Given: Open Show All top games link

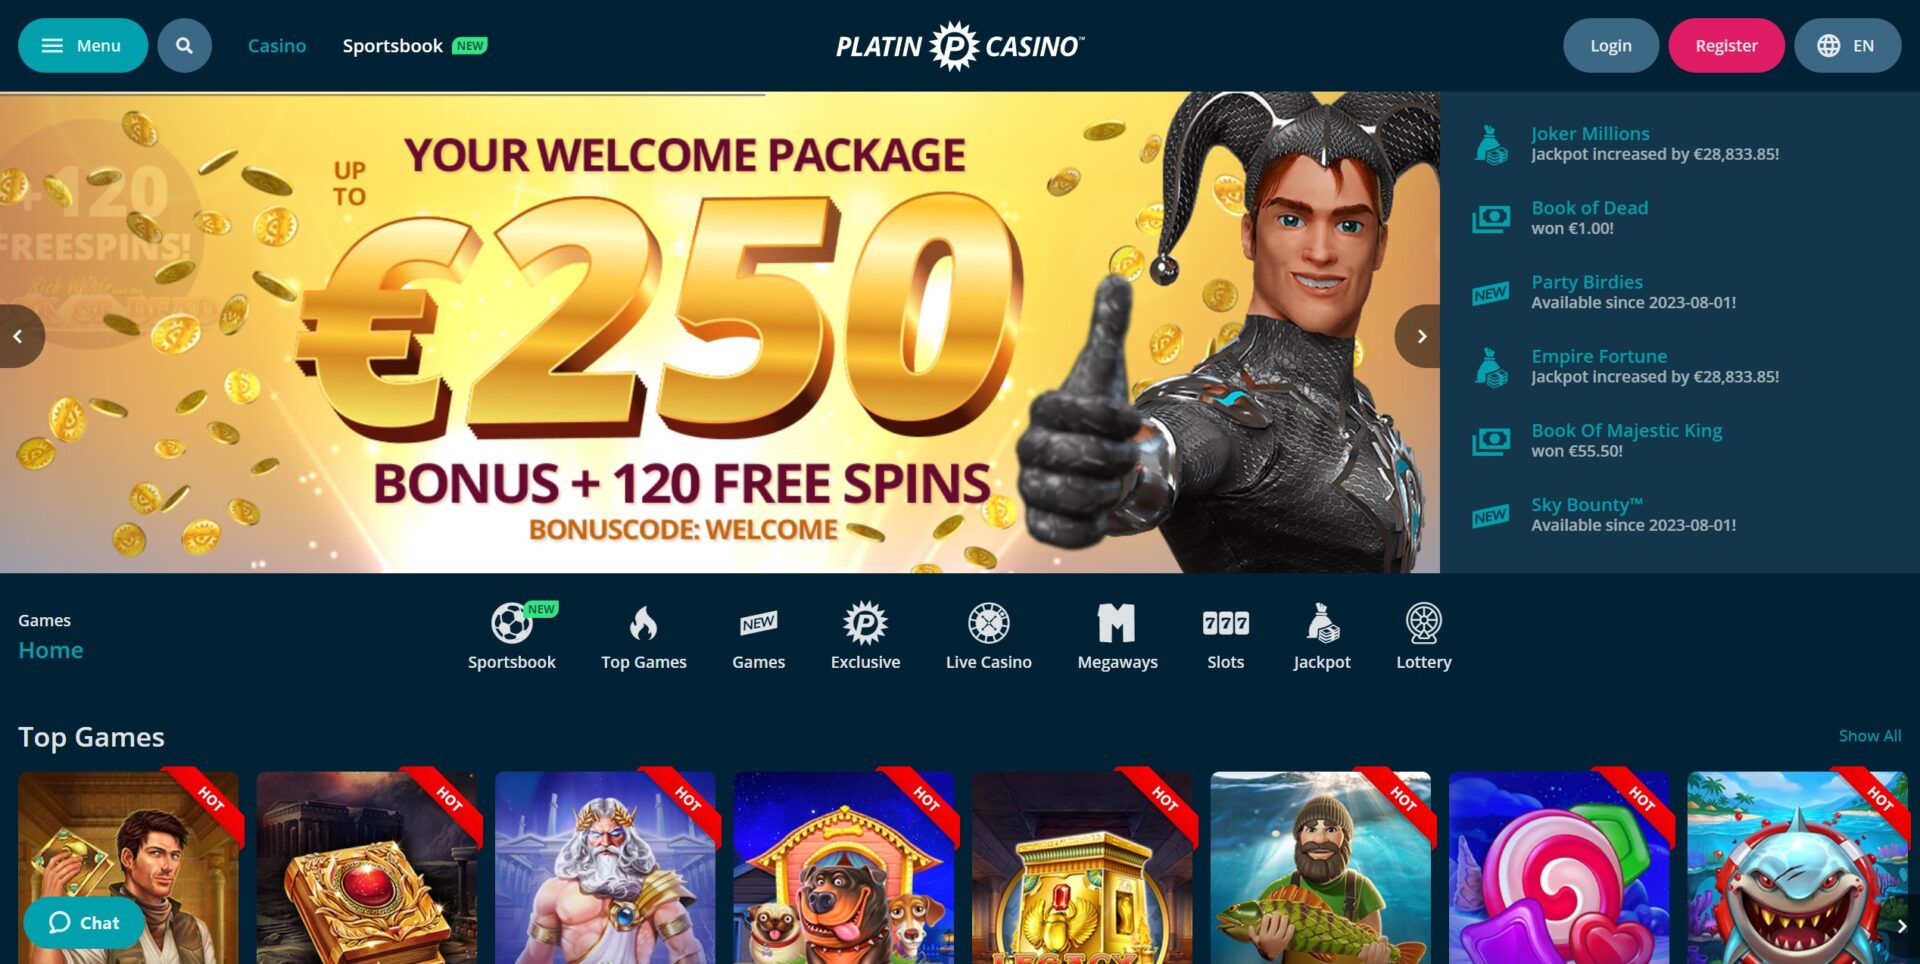Looking at the screenshot, I should [1869, 736].
